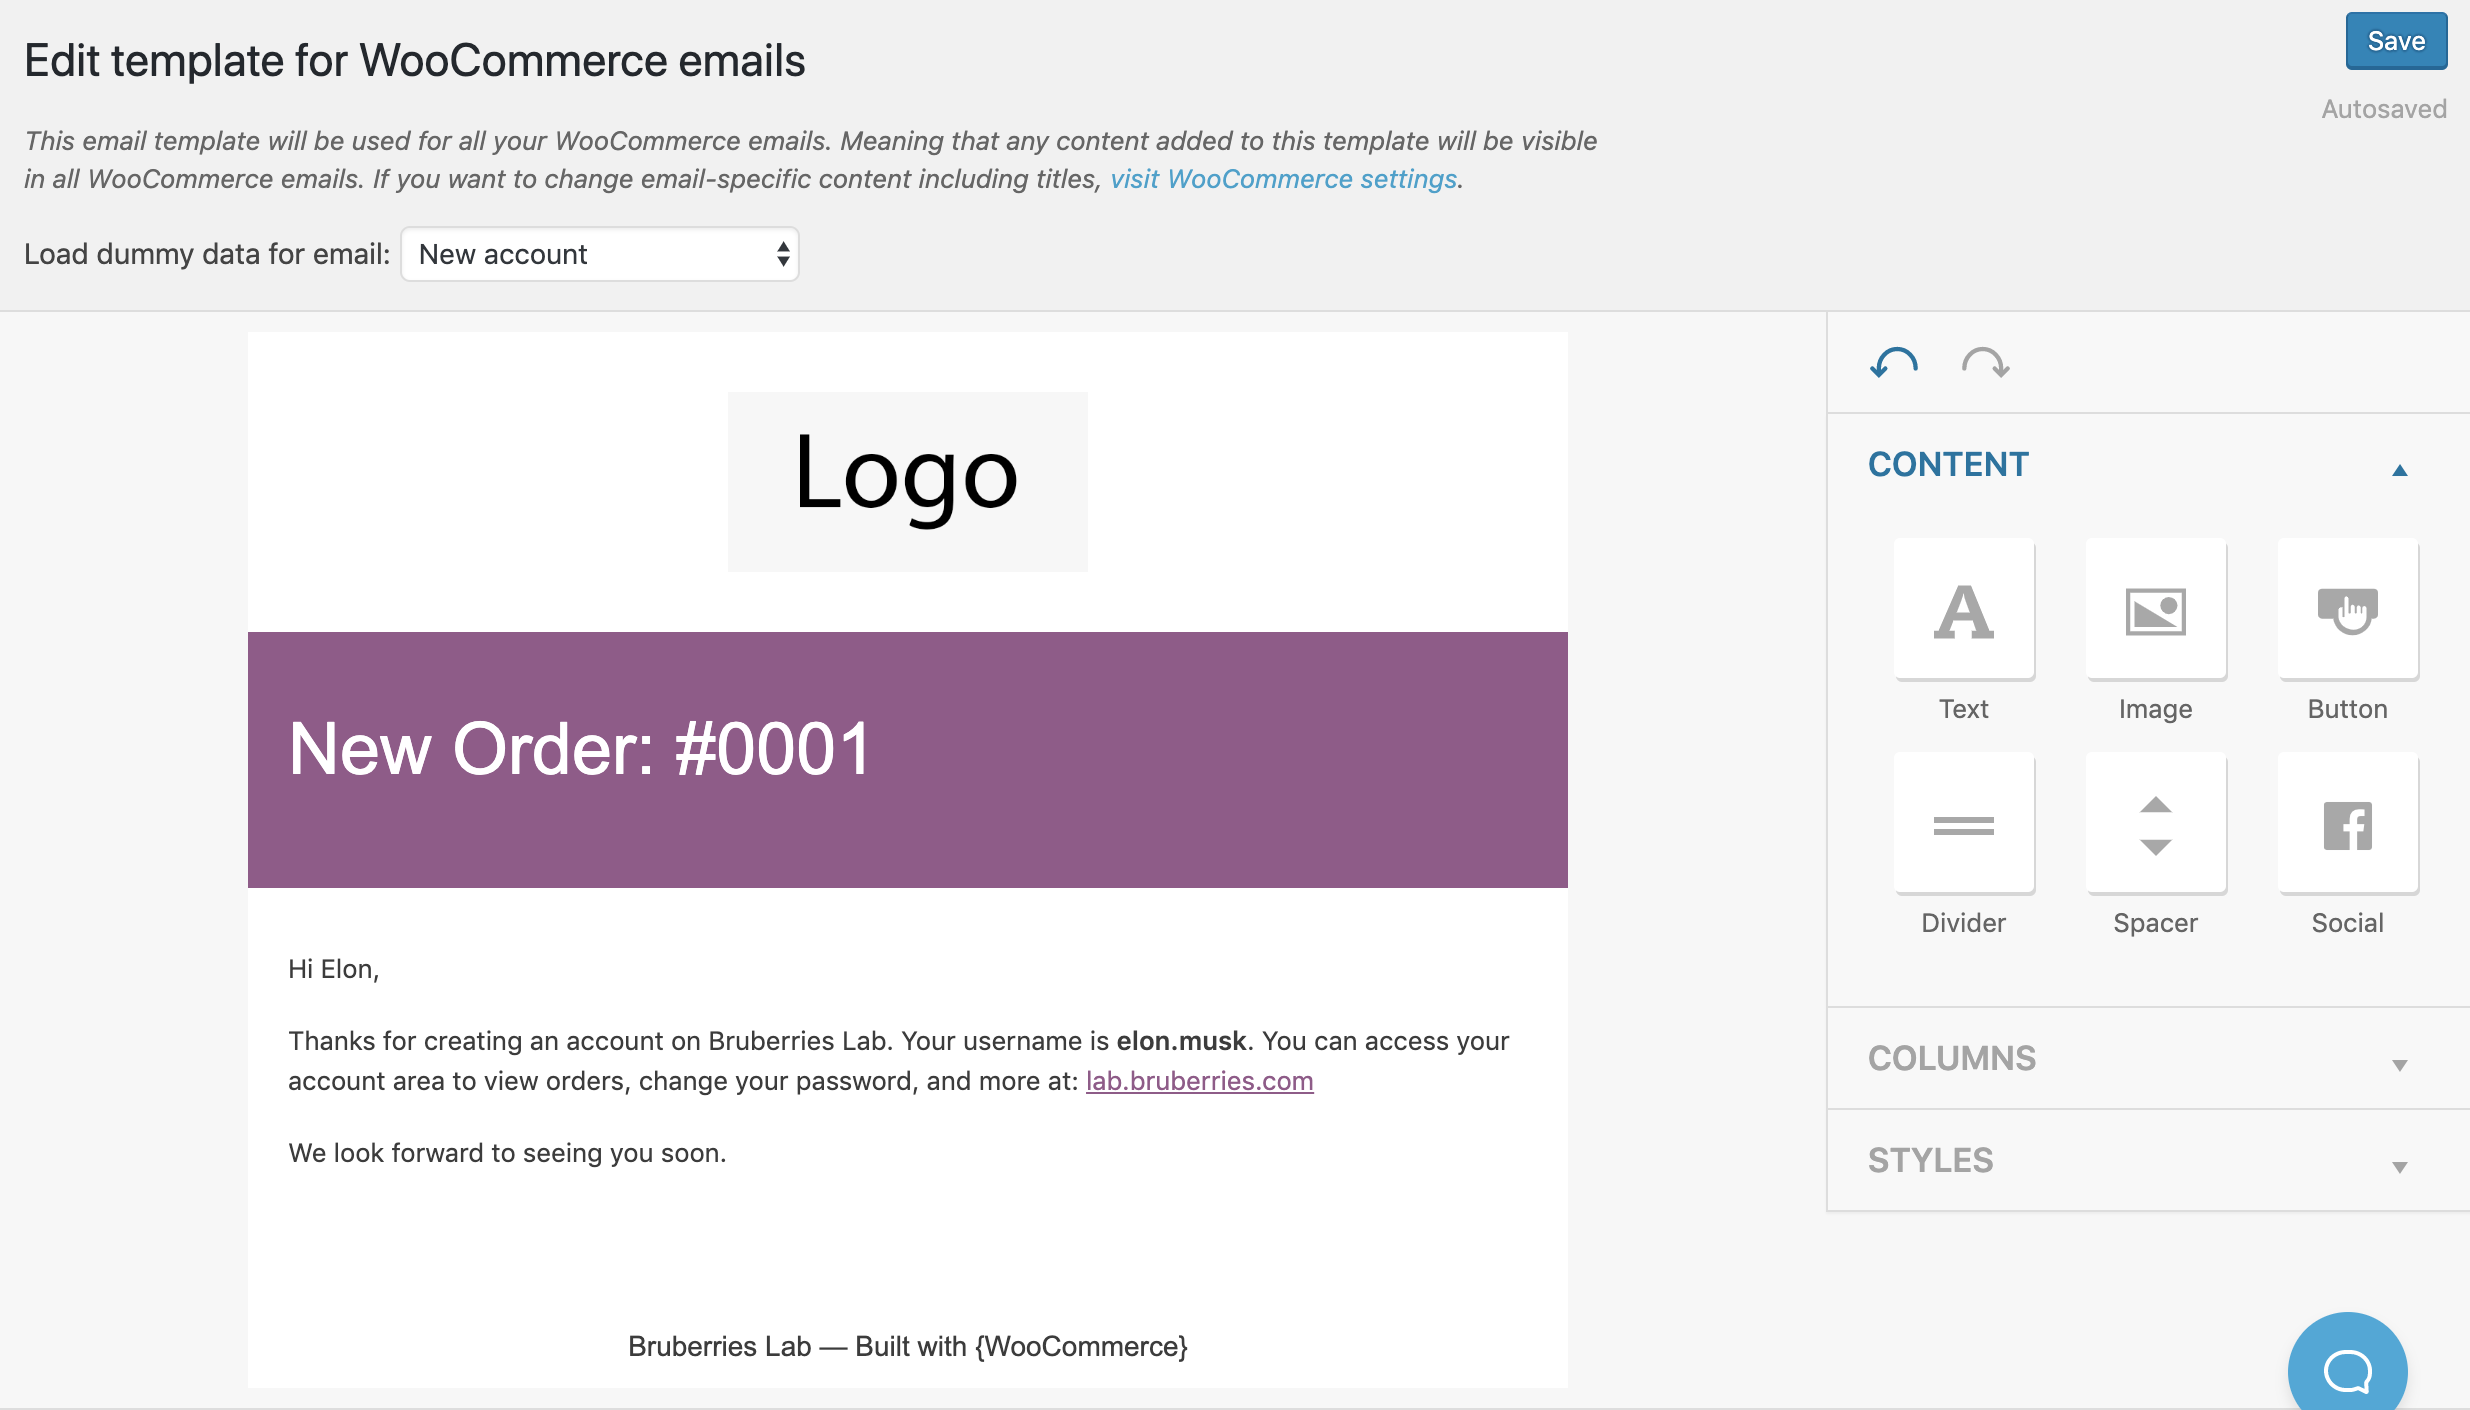Follow the lab.bruberries.com link in email
This screenshot has height=1410, width=2470.
click(x=1199, y=1081)
